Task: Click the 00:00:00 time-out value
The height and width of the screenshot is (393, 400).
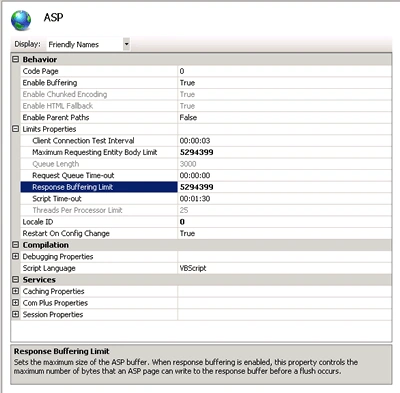Action: click(x=195, y=175)
